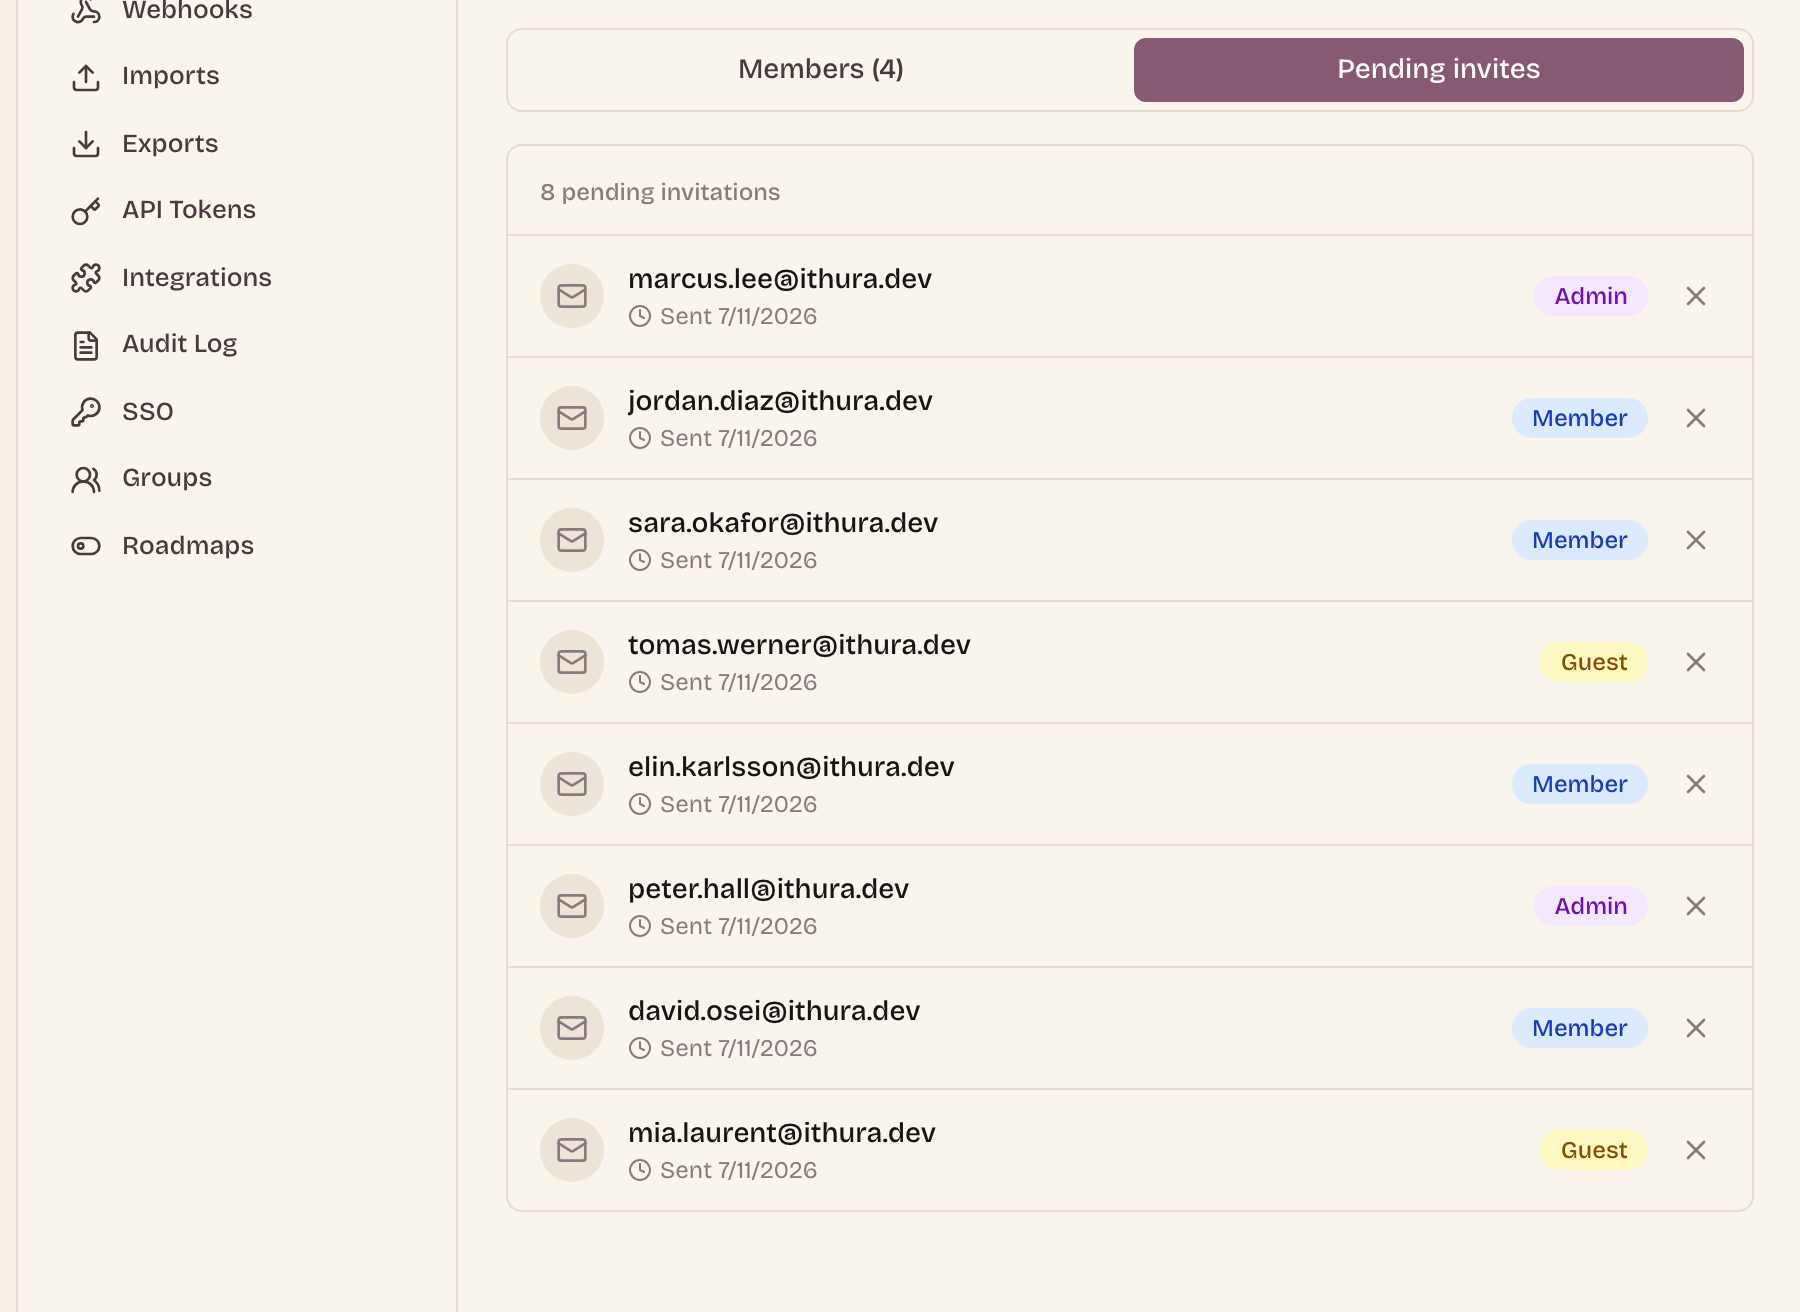Open the Groups page
The height and width of the screenshot is (1312, 1800).
[x=167, y=478]
